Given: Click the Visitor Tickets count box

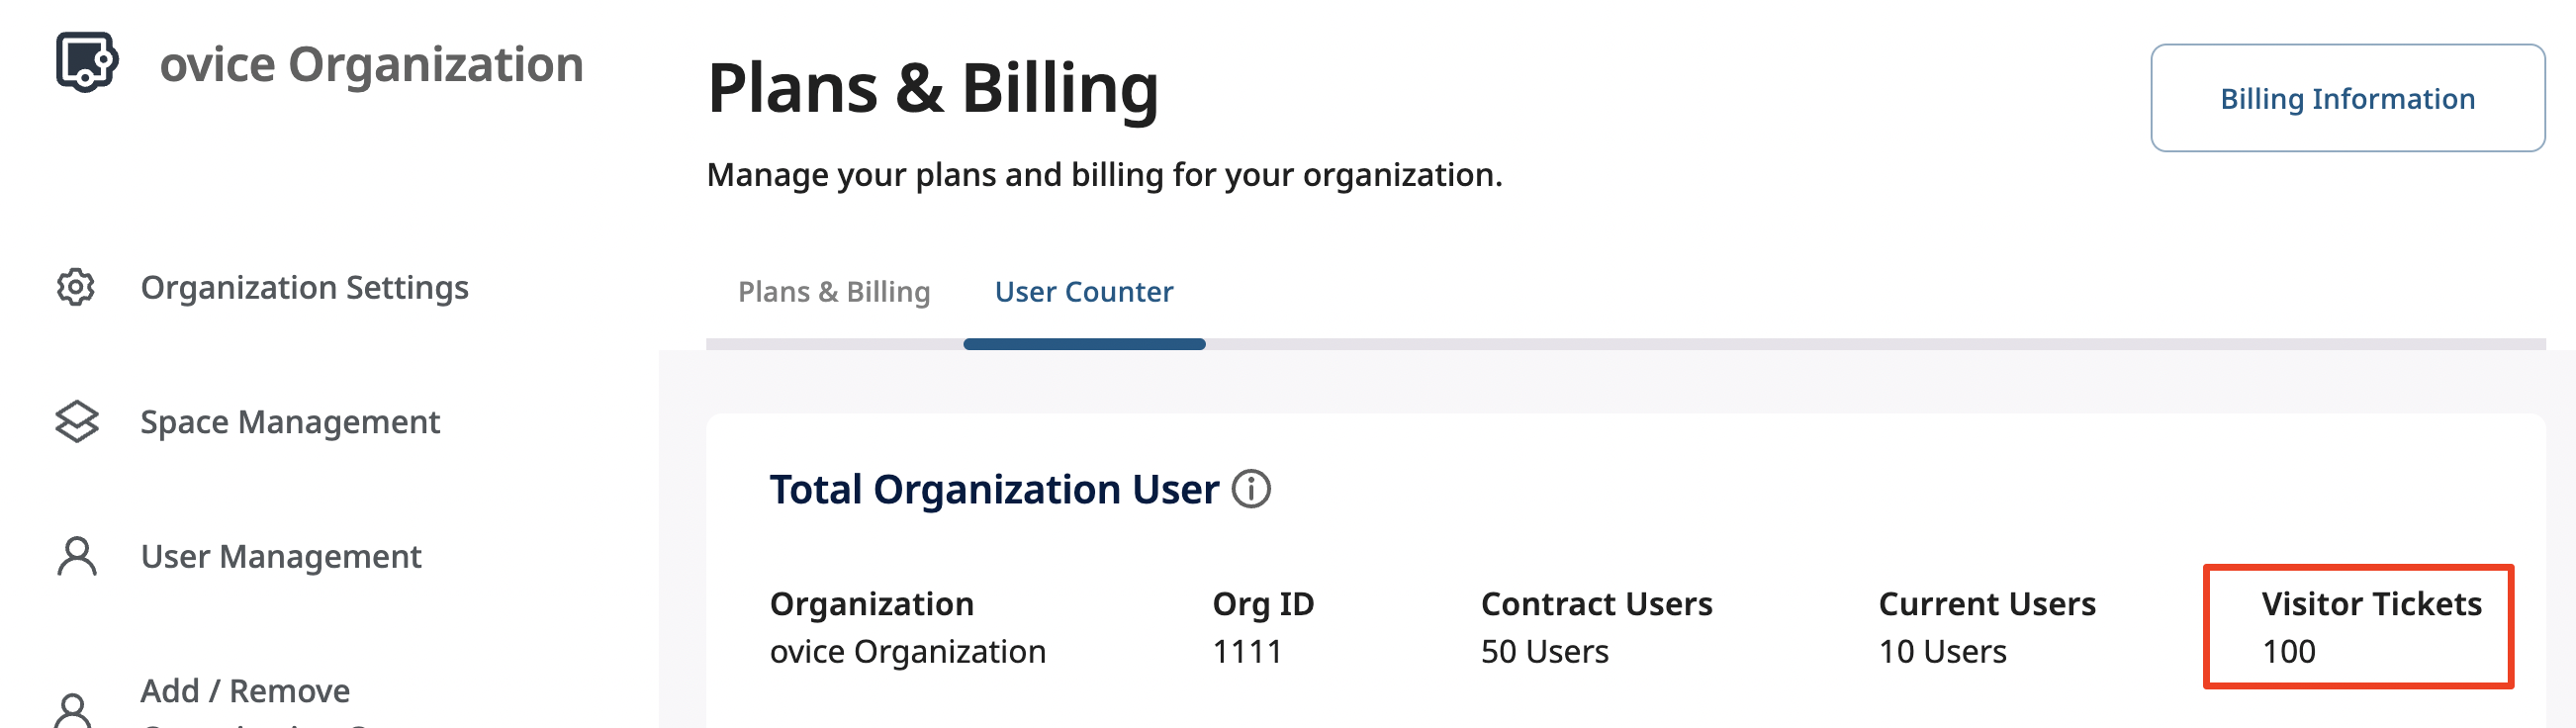Looking at the screenshot, I should 2358,627.
